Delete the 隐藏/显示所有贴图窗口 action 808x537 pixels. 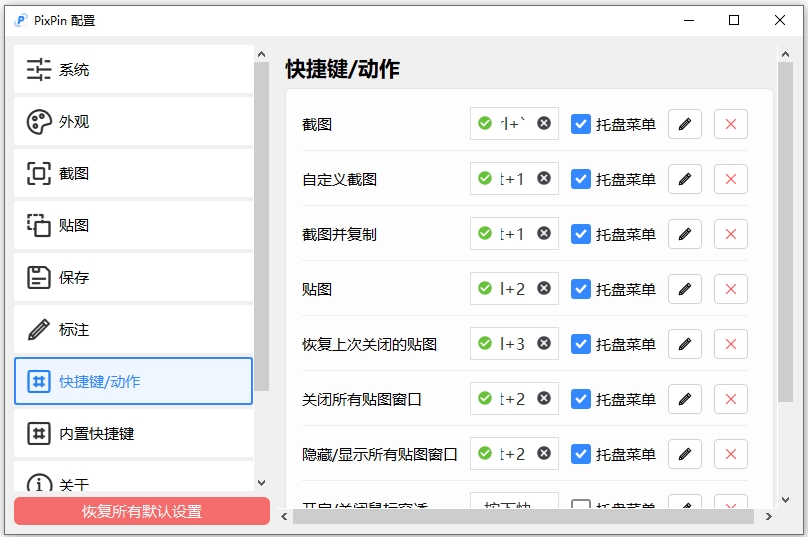click(x=731, y=454)
